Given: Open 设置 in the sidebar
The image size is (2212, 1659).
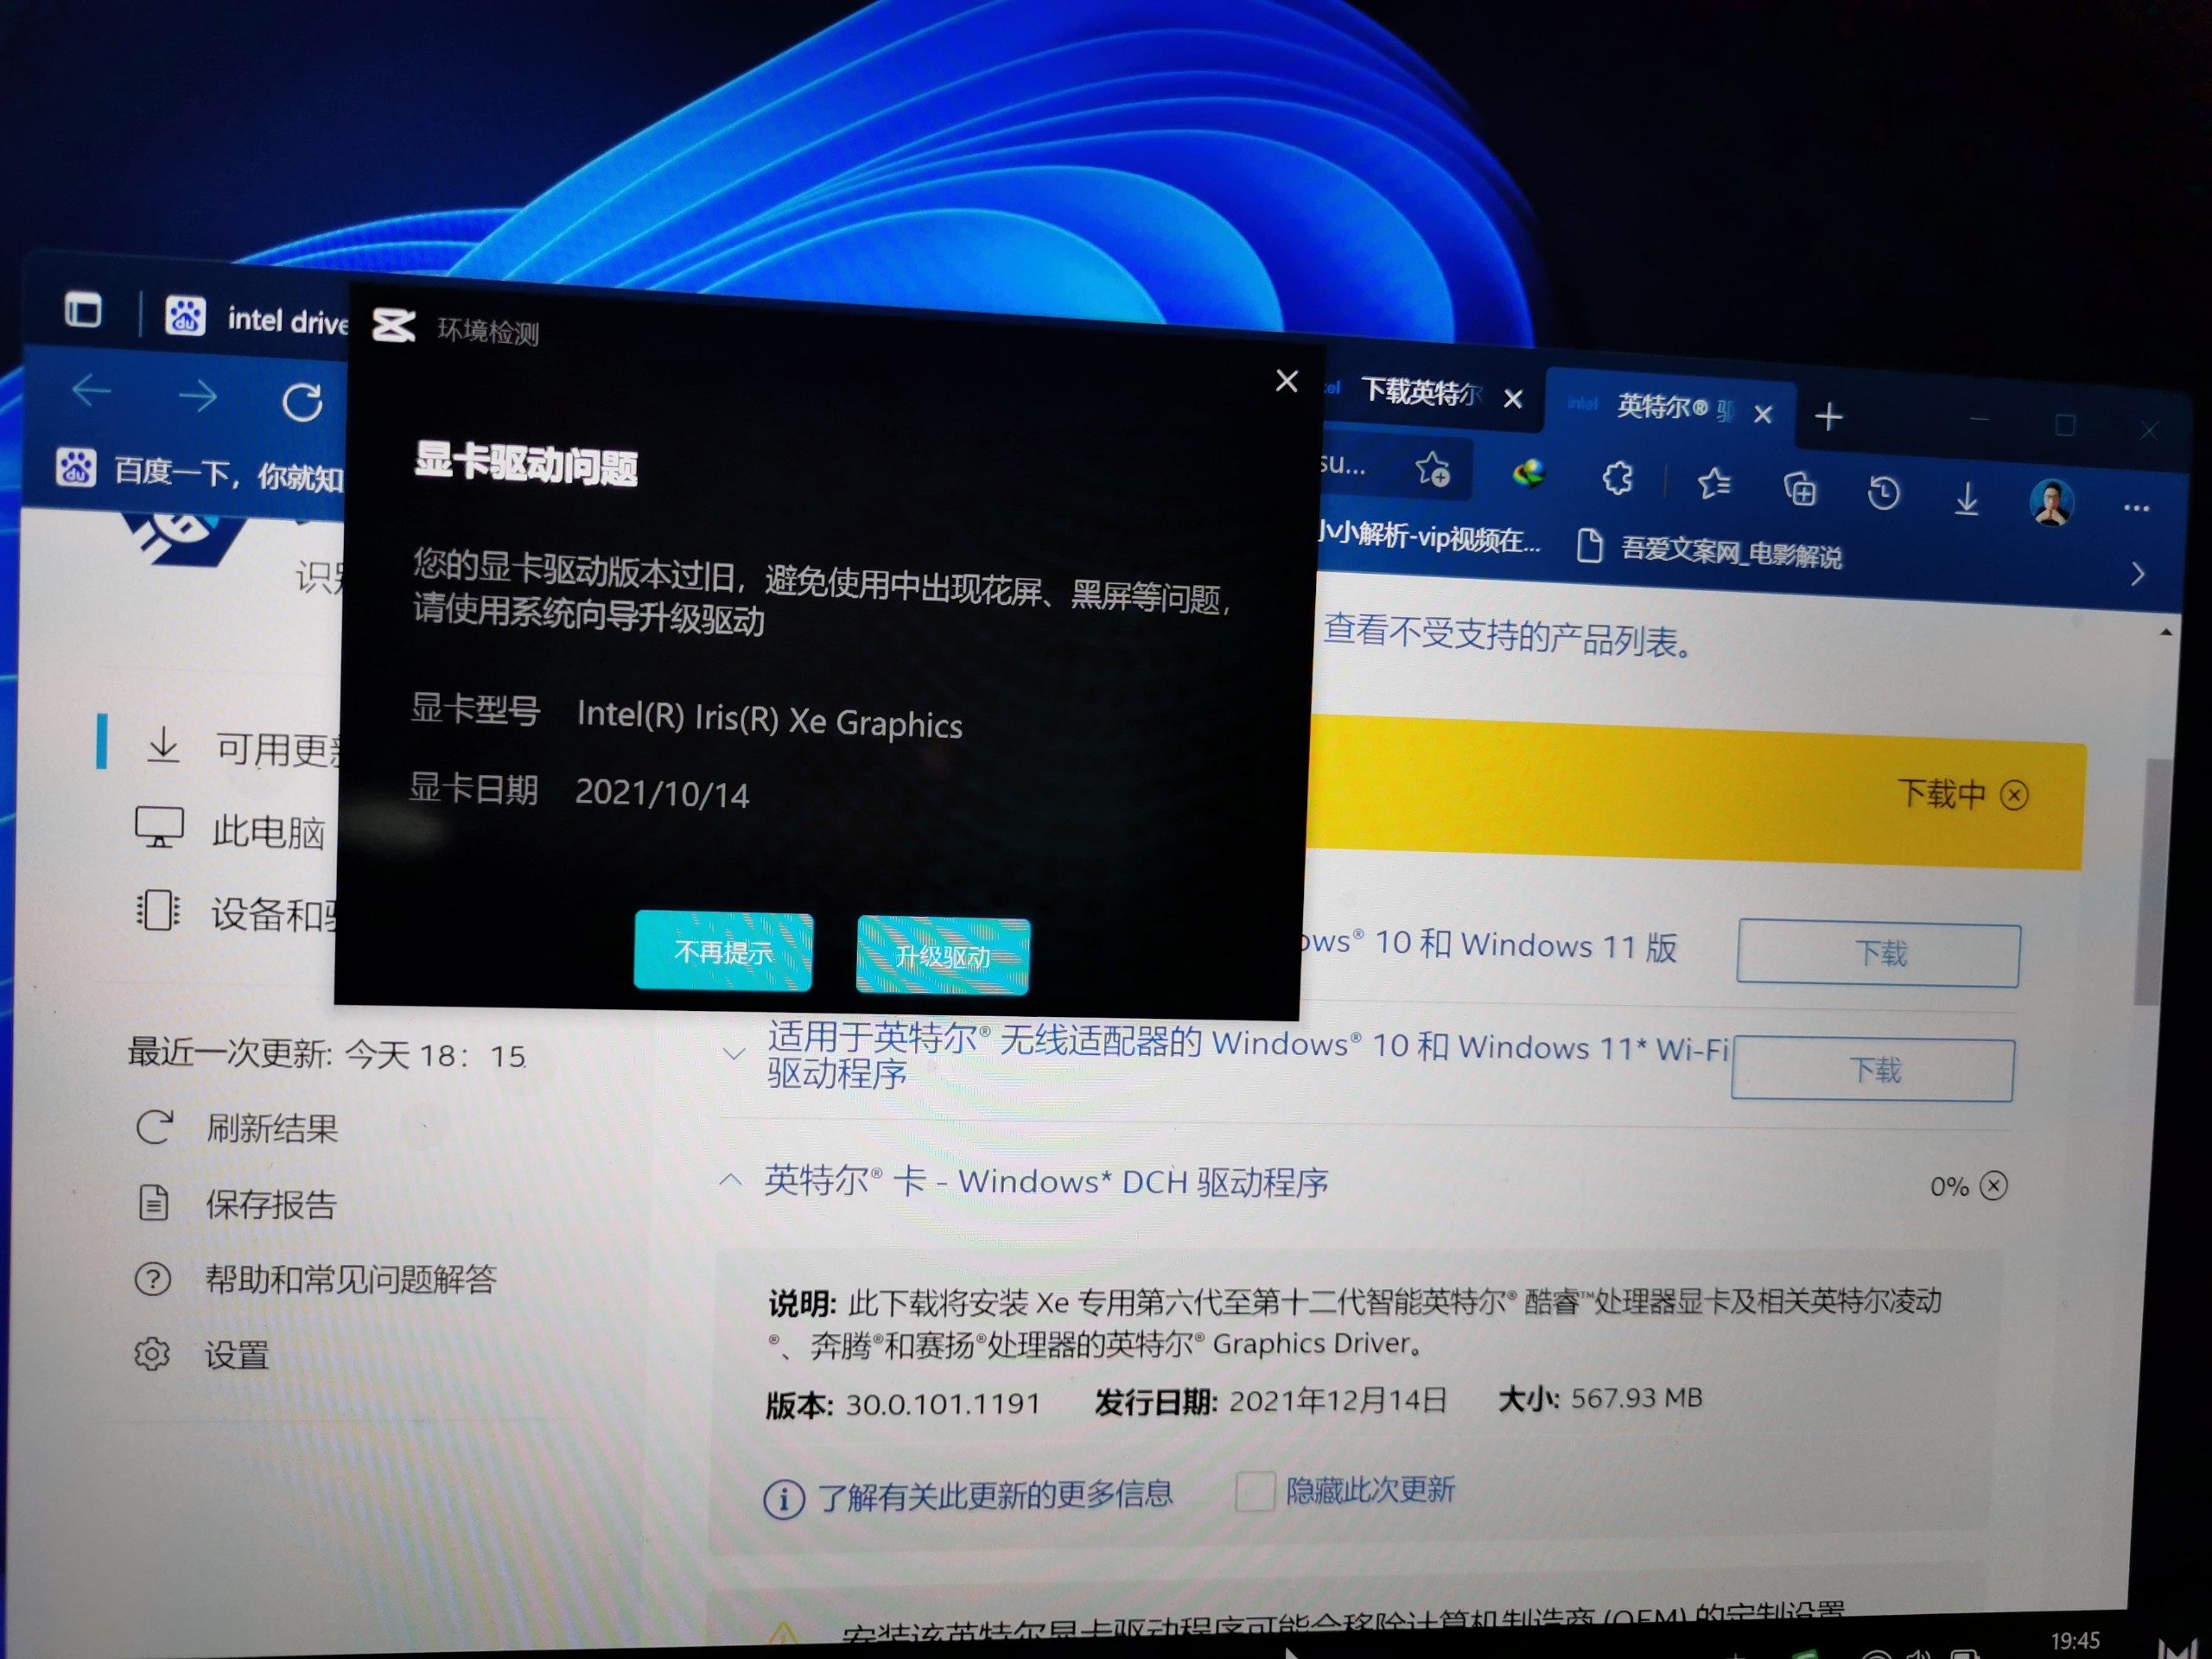Looking at the screenshot, I should click(202, 1355).
